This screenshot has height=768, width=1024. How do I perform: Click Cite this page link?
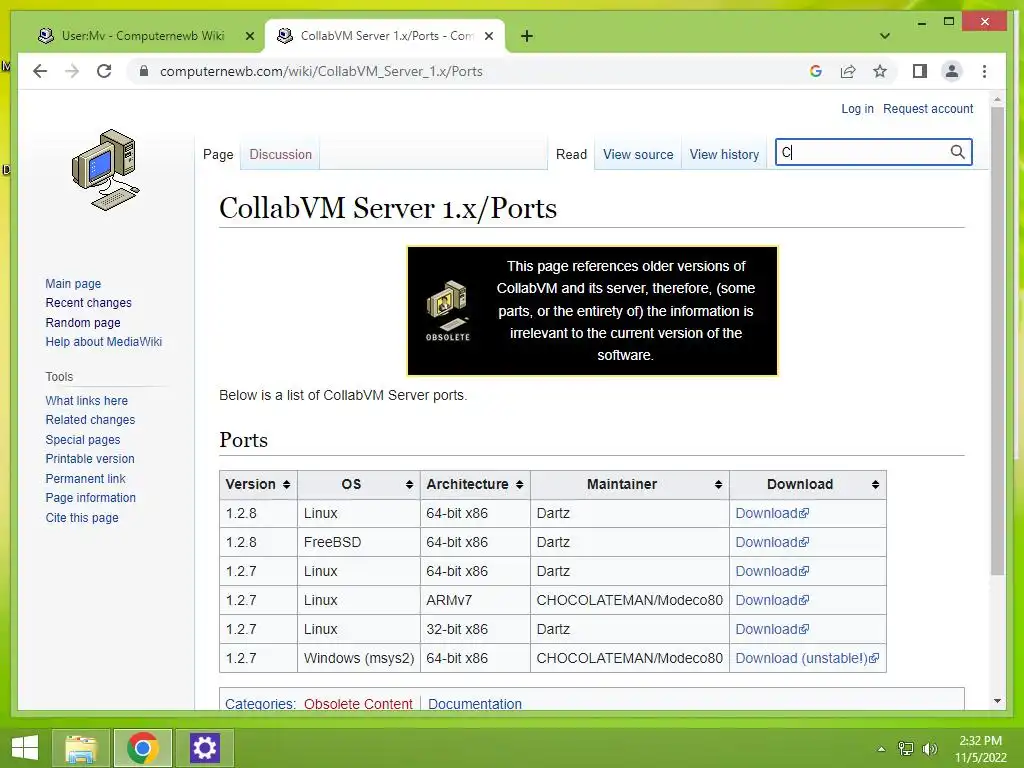tap(82, 517)
